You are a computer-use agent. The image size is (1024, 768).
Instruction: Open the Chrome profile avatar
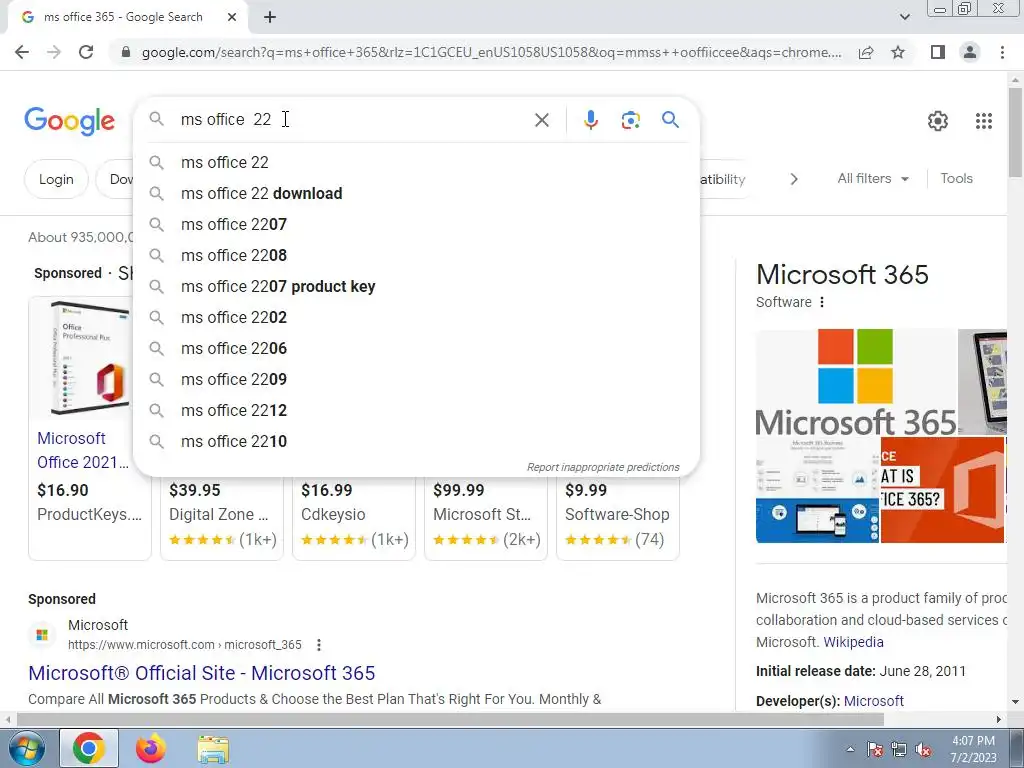[x=970, y=52]
